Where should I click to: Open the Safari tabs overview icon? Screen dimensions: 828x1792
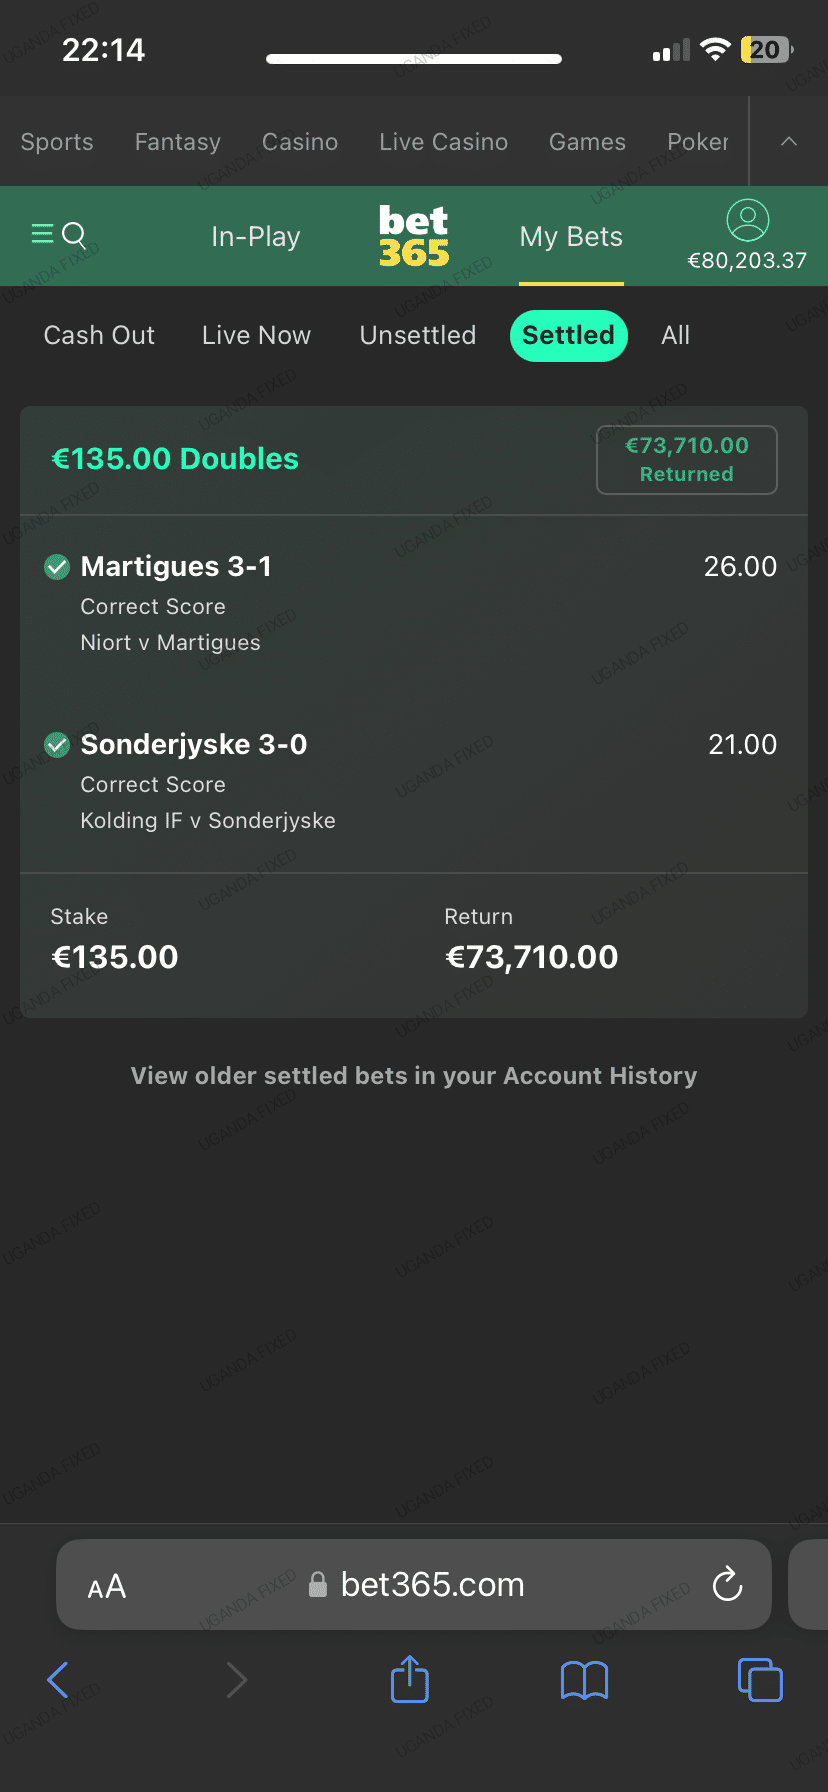[x=759, y=1680]
